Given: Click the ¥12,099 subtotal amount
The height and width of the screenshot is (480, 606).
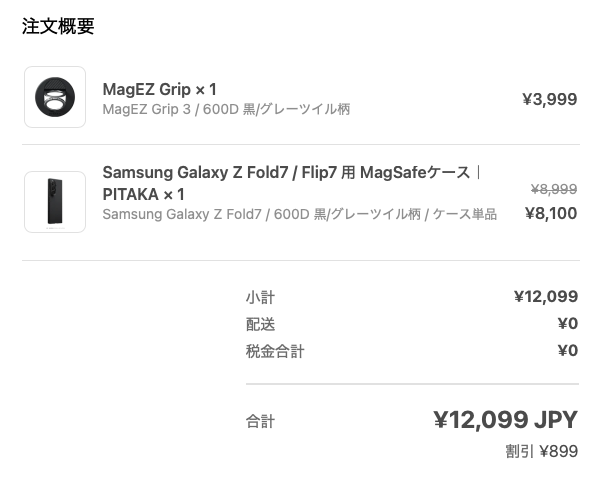Looking at the screenshot, I should pos(546,297).
